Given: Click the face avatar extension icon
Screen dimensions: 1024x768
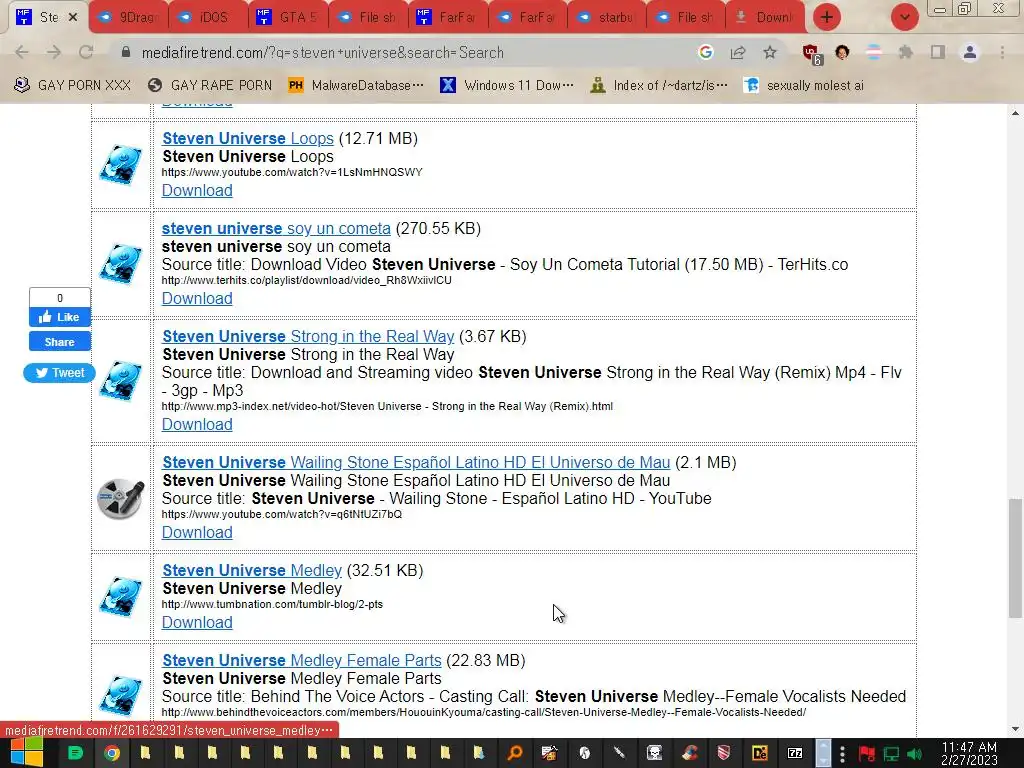Looking at the screenshot, I should [x=842, y=52].
